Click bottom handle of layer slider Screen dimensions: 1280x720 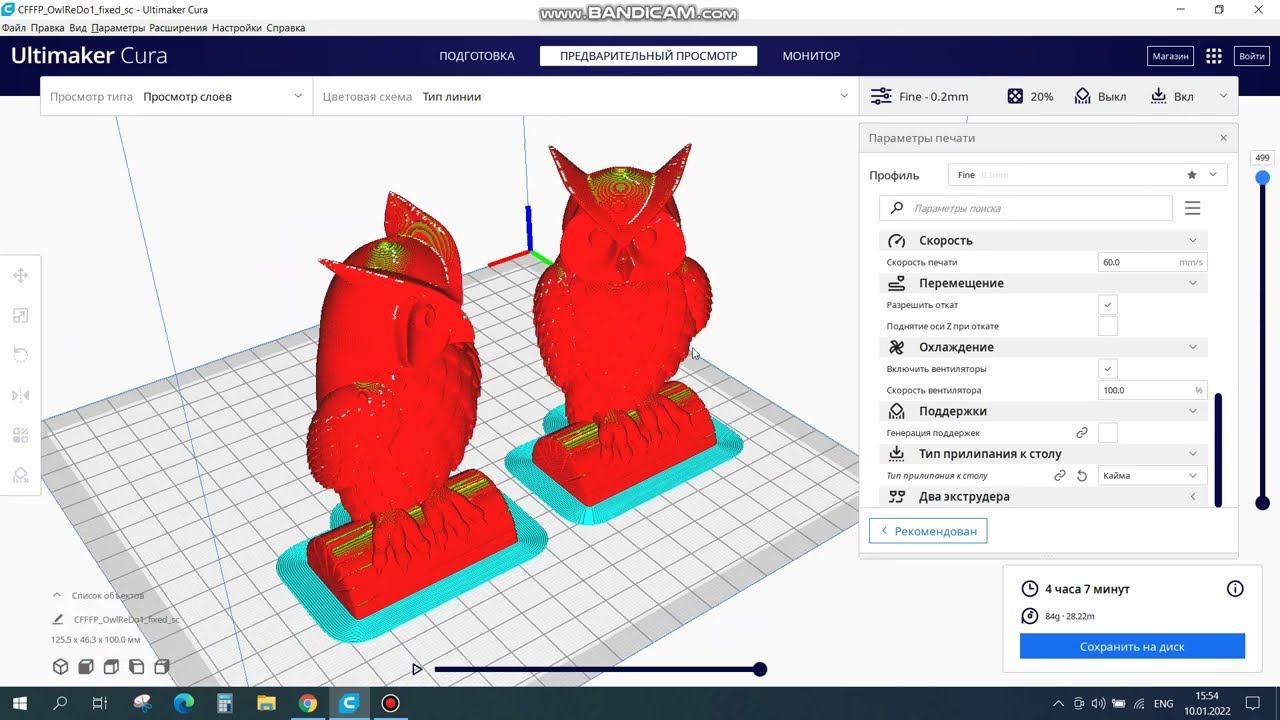1262,503
